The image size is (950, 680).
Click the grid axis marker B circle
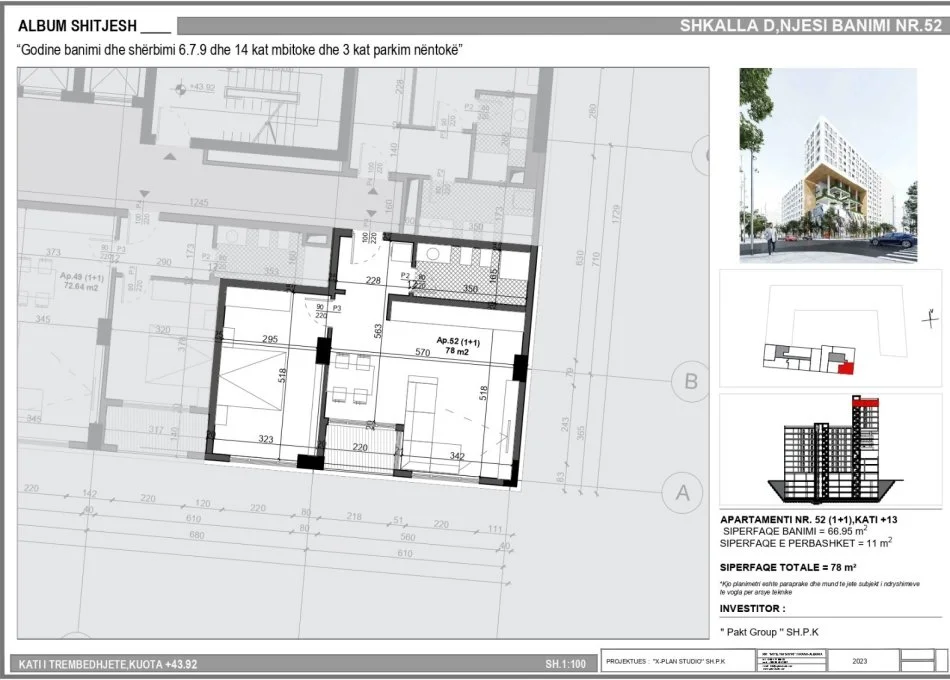click(689, 380)
